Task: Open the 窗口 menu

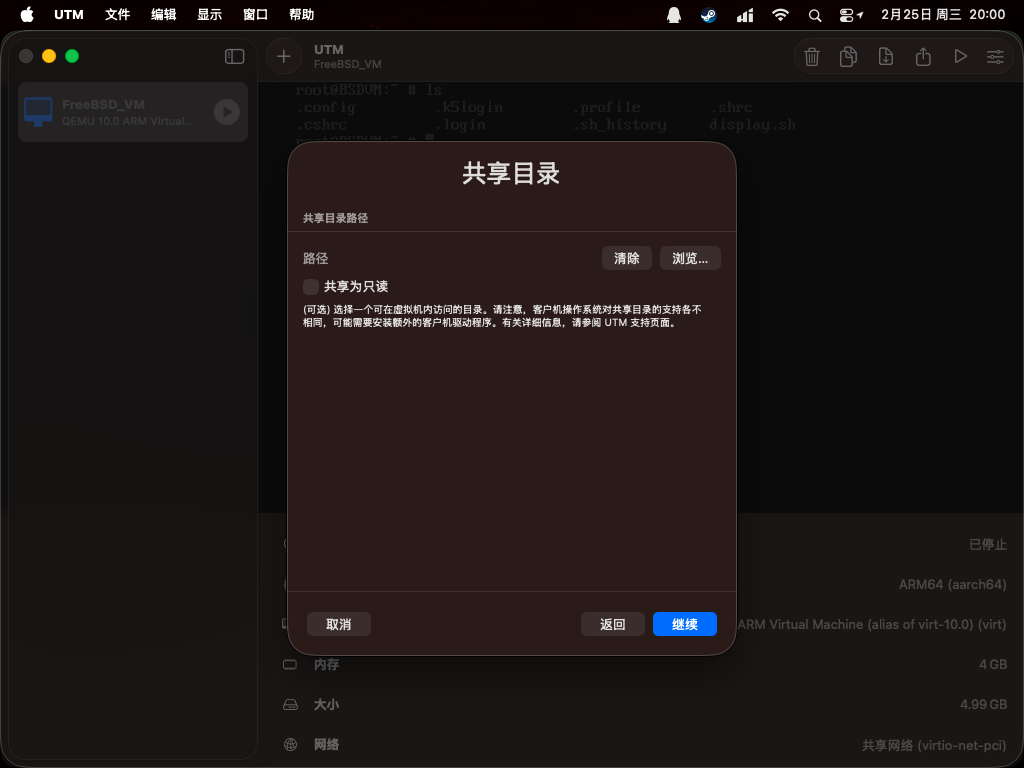Action: [x=255, y=14]
